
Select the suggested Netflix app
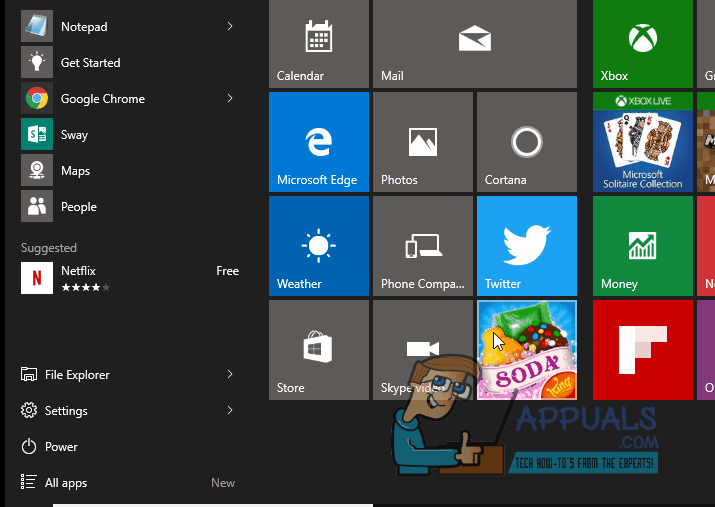click(130, 278)
